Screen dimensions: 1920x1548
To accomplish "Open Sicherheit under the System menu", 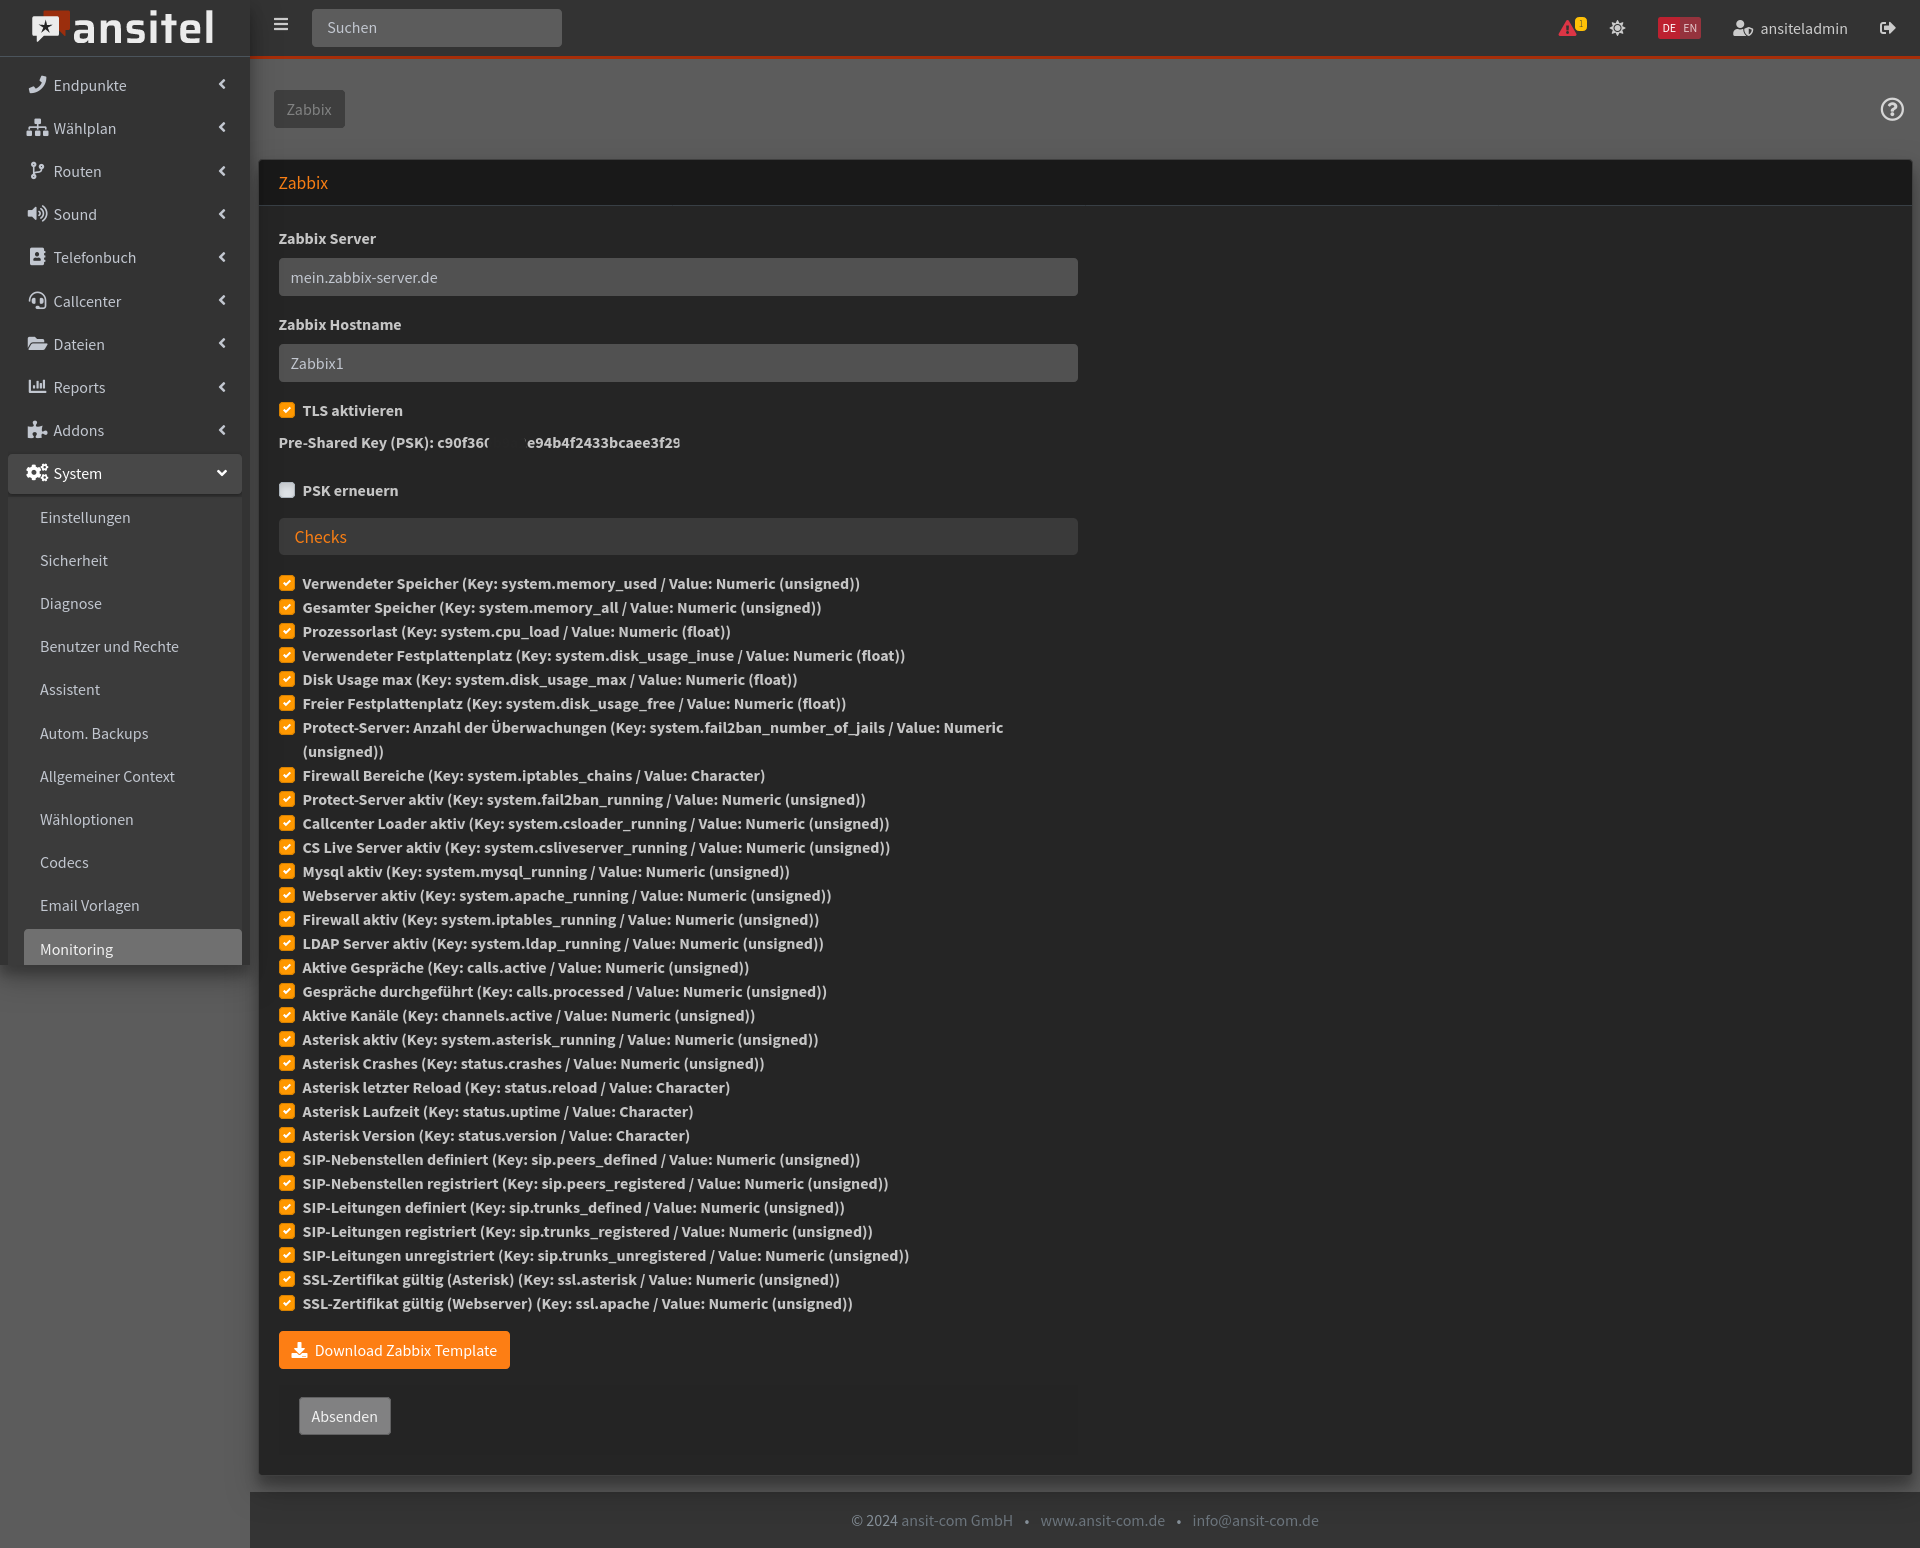I will [74, 560].
